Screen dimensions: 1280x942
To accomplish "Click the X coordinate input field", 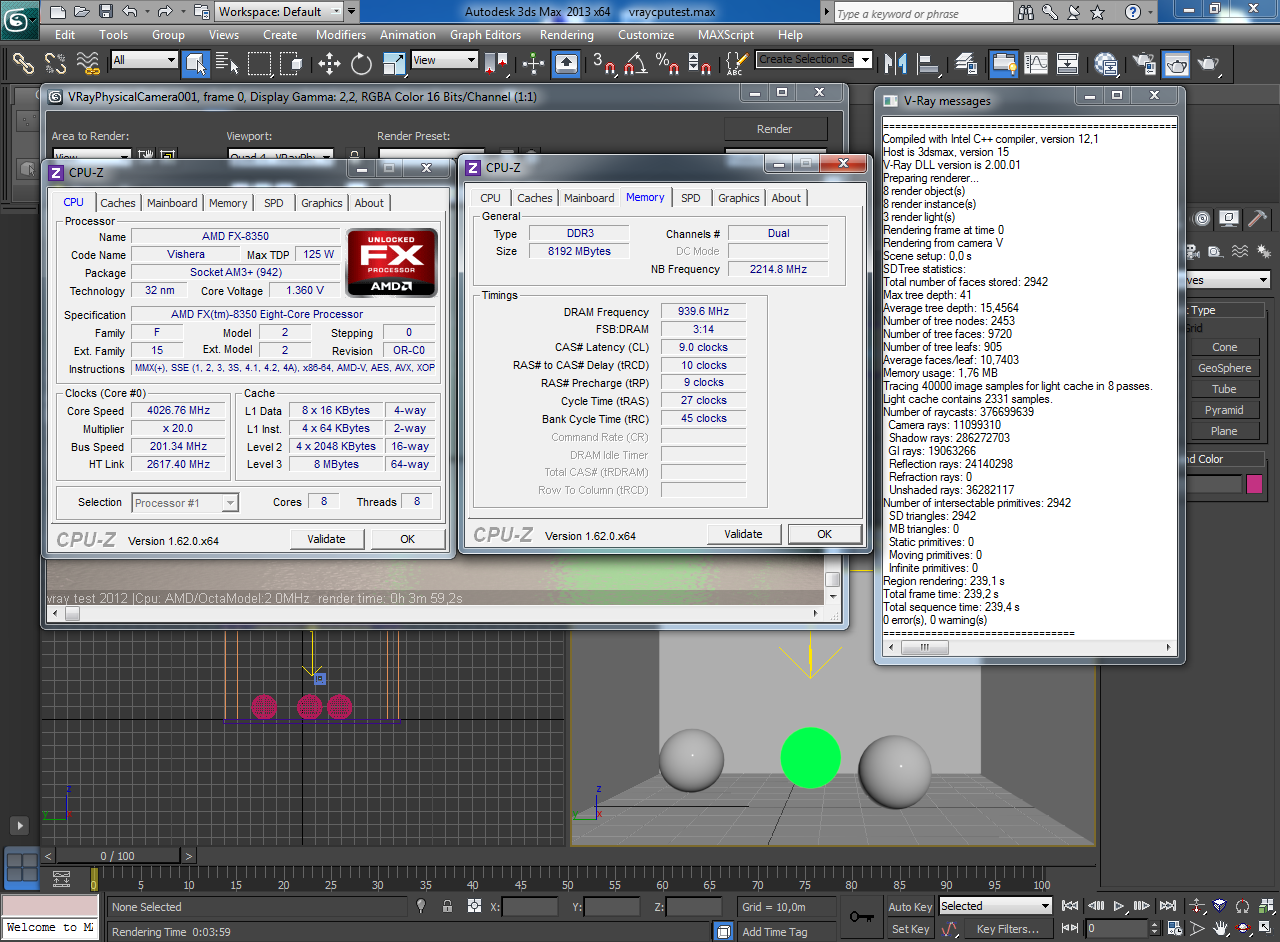I will coord(530,907).
